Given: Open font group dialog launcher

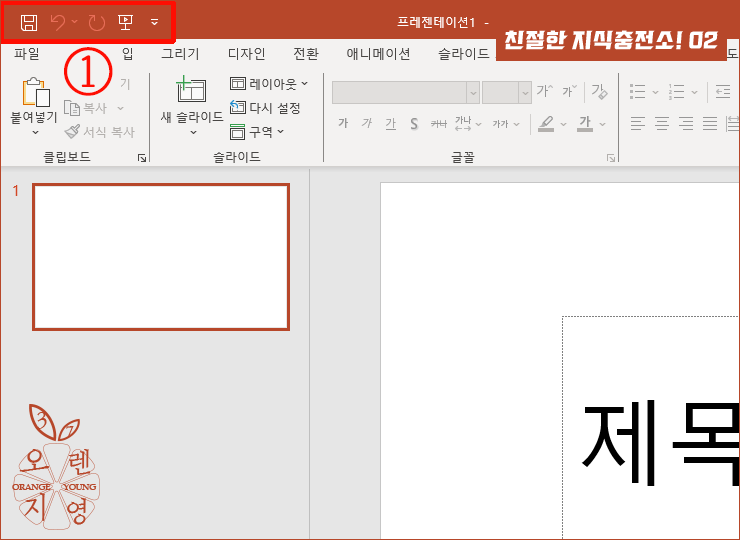Looking at the screenshot, I should (611, 158).
